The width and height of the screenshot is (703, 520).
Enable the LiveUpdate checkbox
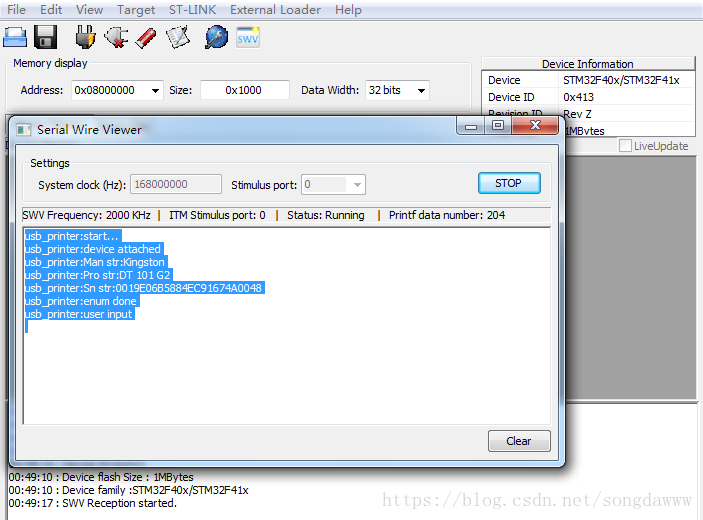(x=625, y=146)
